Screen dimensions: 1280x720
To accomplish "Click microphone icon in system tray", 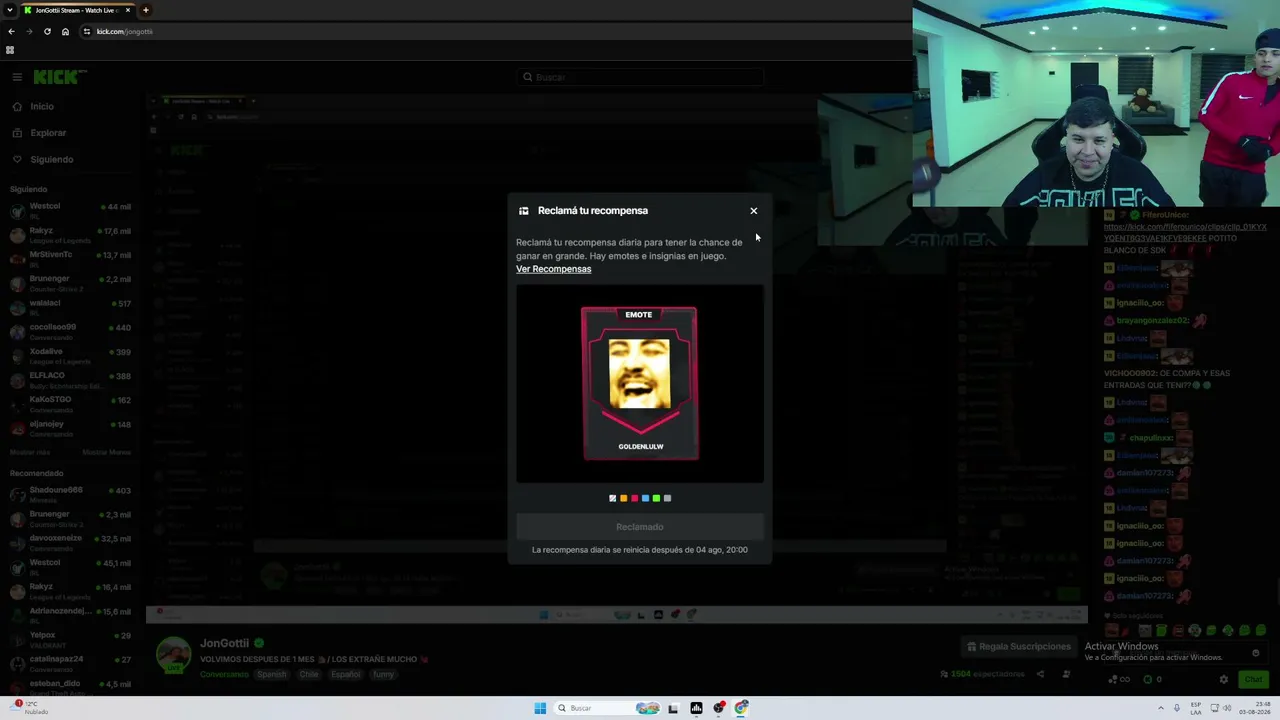I will pyautogui.click(x=1177, y=708).
